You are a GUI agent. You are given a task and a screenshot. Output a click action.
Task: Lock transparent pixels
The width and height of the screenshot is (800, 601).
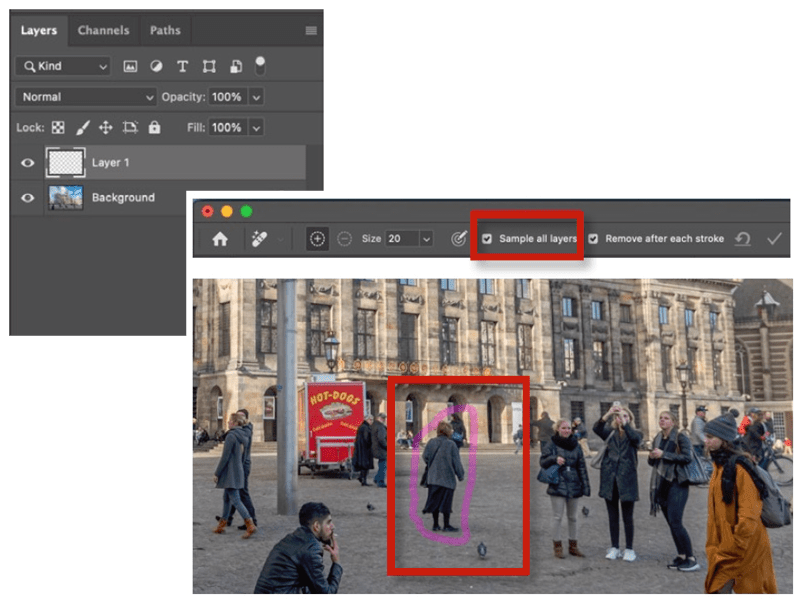tap(58, 128)
